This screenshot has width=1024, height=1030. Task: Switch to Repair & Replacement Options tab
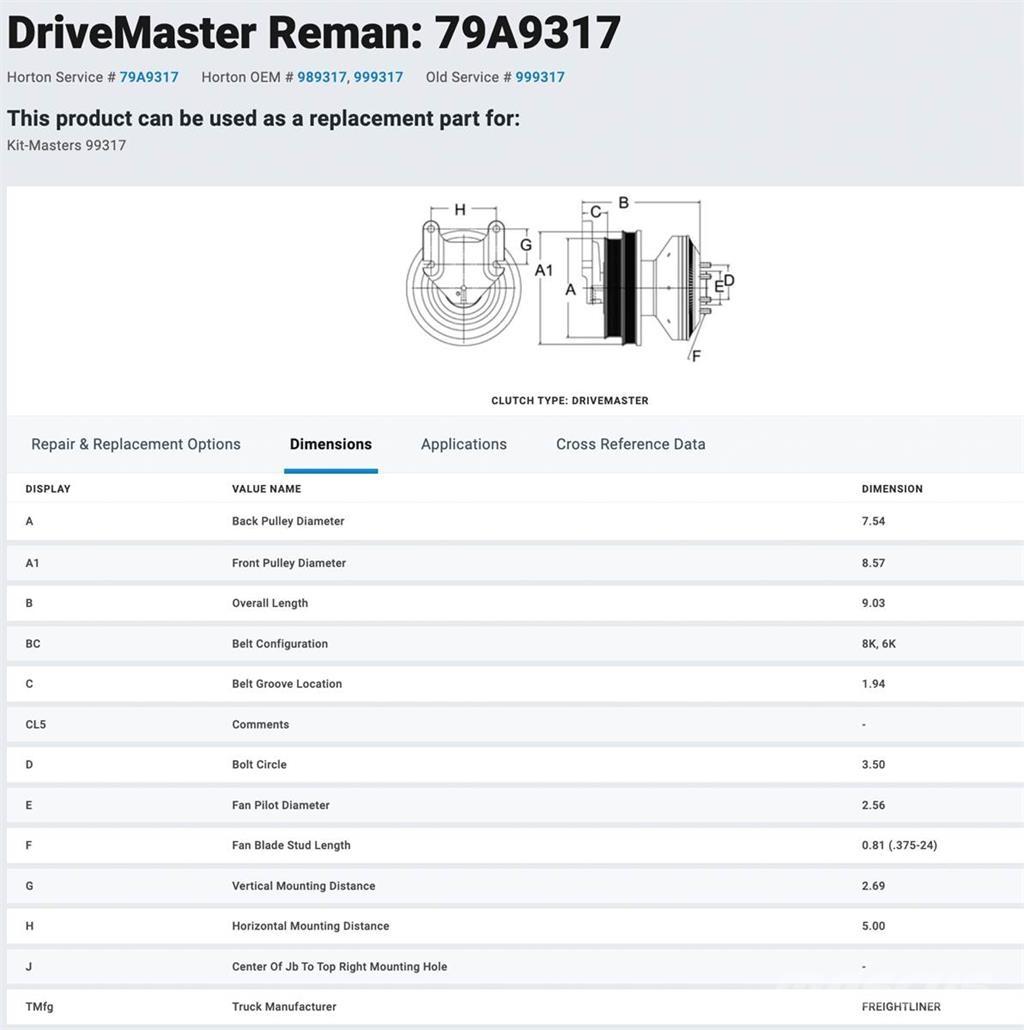tap(136, 444)
